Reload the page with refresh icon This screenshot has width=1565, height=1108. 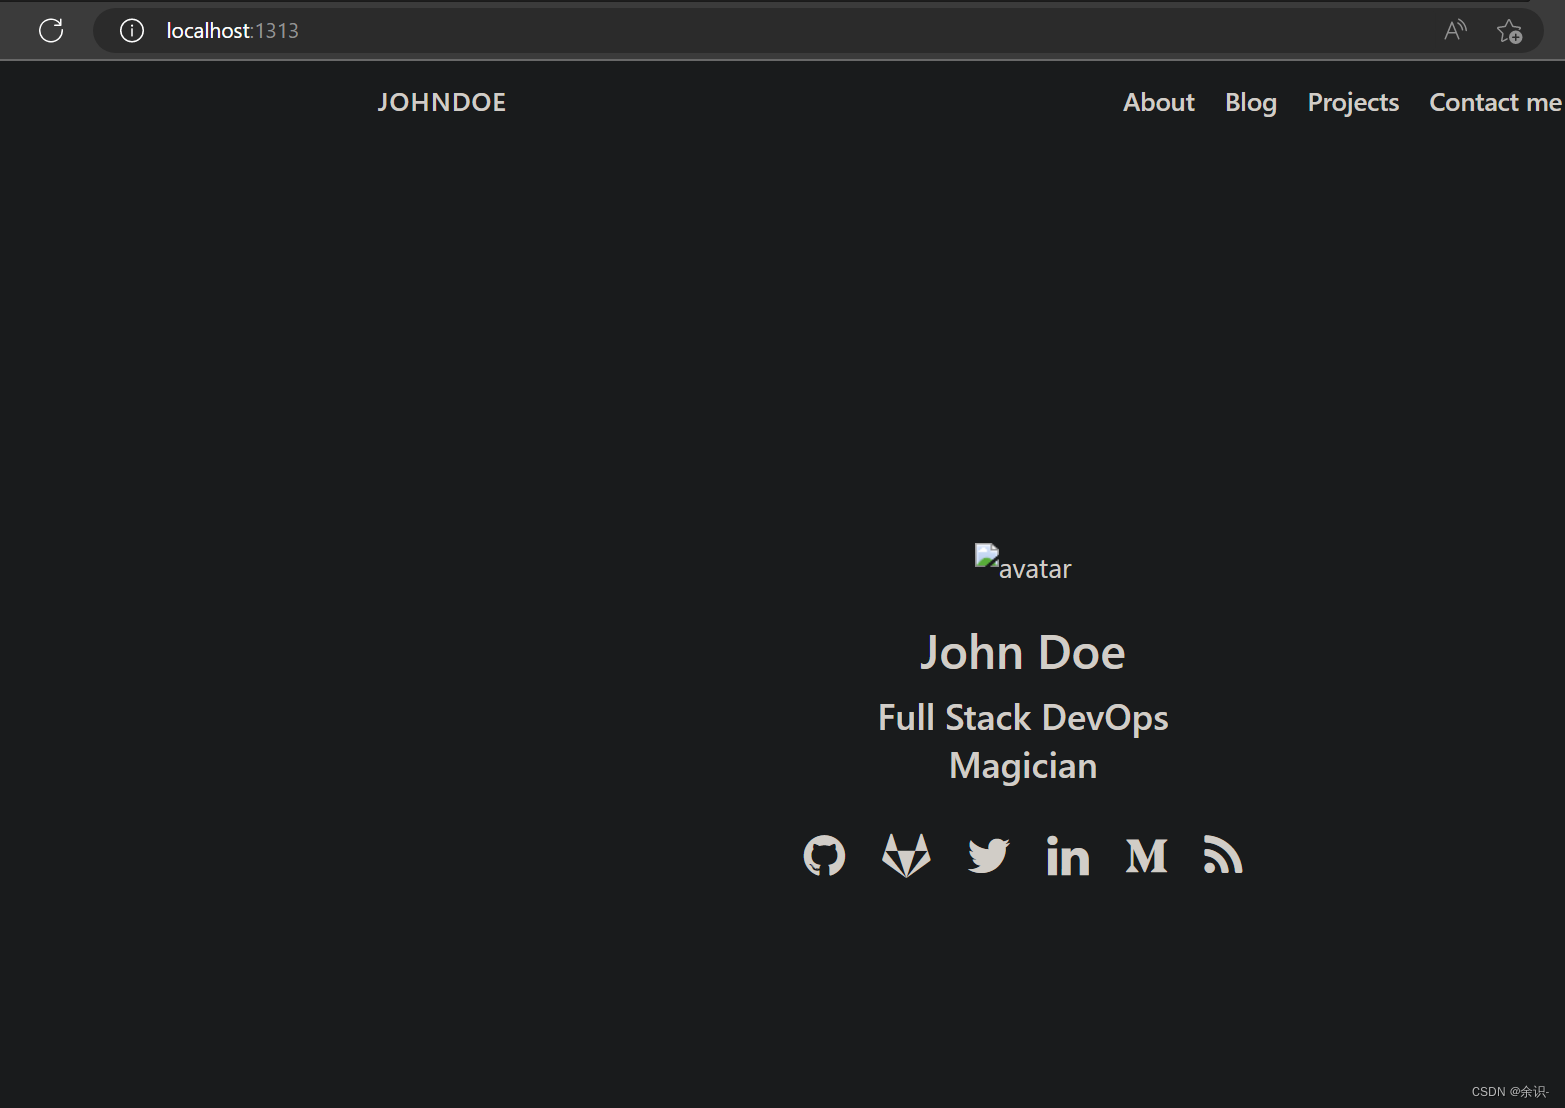click(51, 30)
